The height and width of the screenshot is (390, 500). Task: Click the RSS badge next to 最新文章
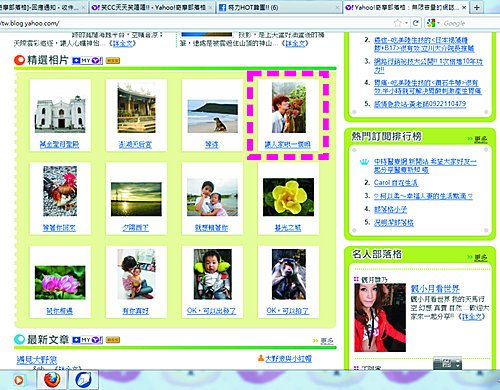click(x=113, y=340)
